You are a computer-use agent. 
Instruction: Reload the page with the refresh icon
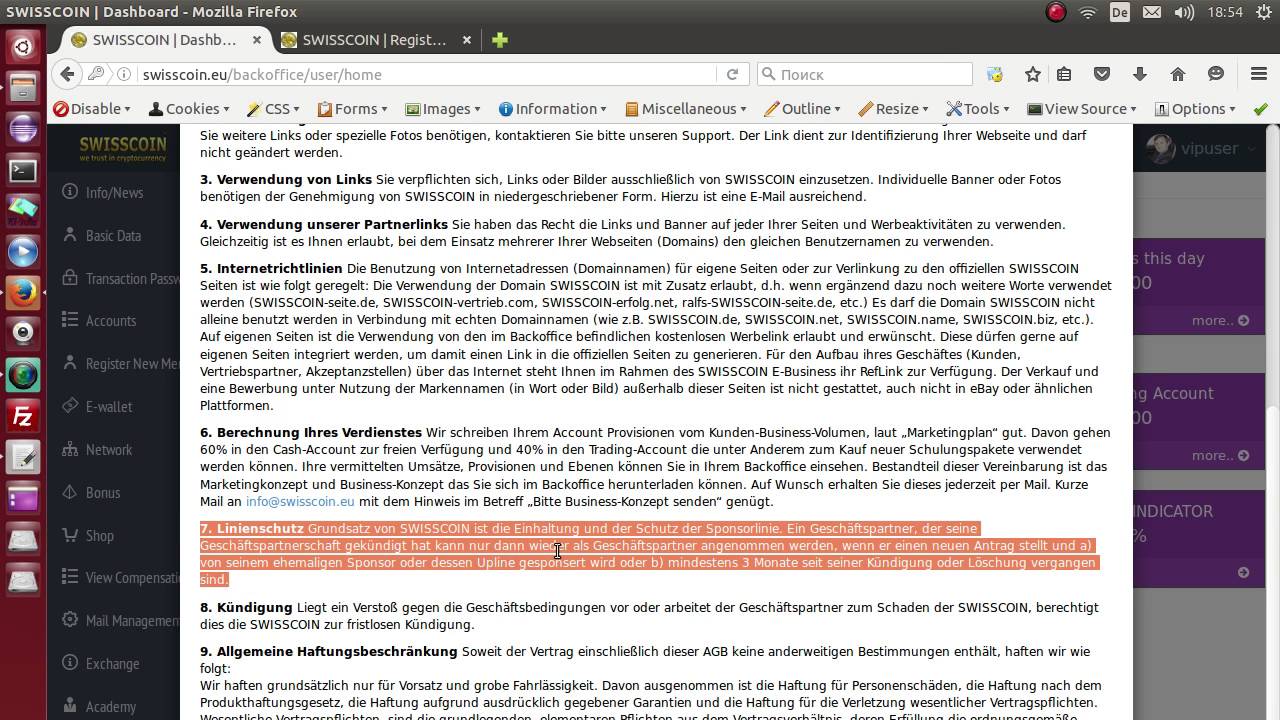coord(732,74)
